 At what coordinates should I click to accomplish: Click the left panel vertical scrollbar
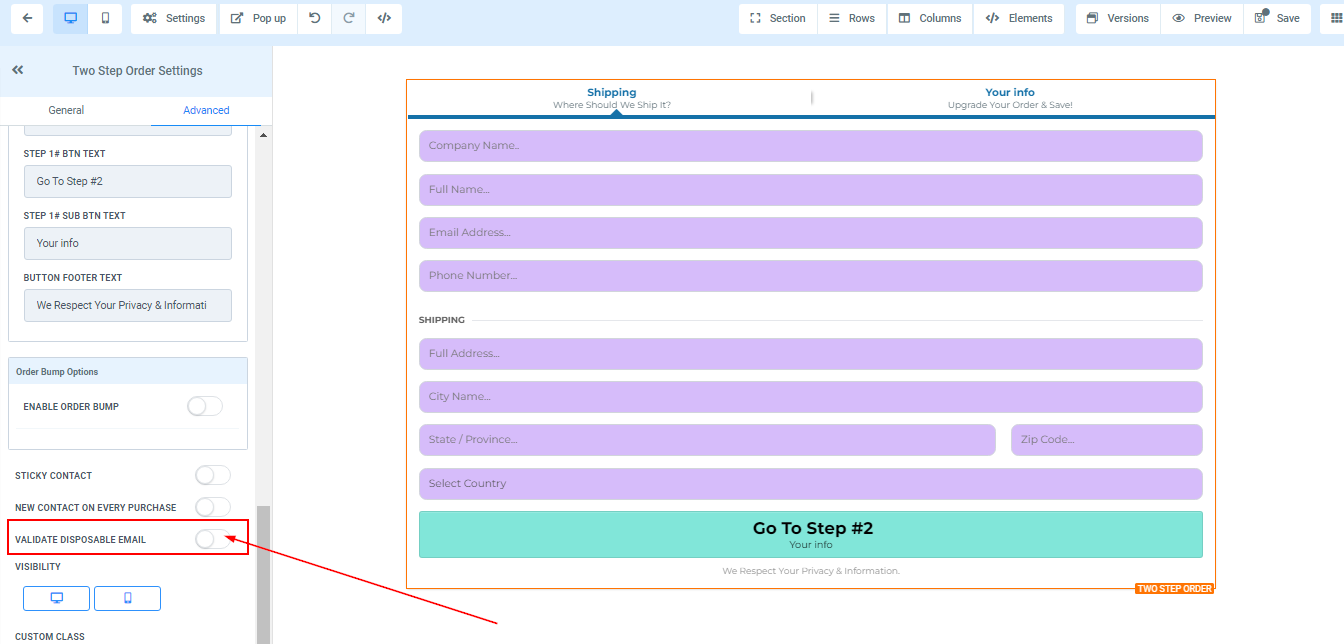[264, 570]
